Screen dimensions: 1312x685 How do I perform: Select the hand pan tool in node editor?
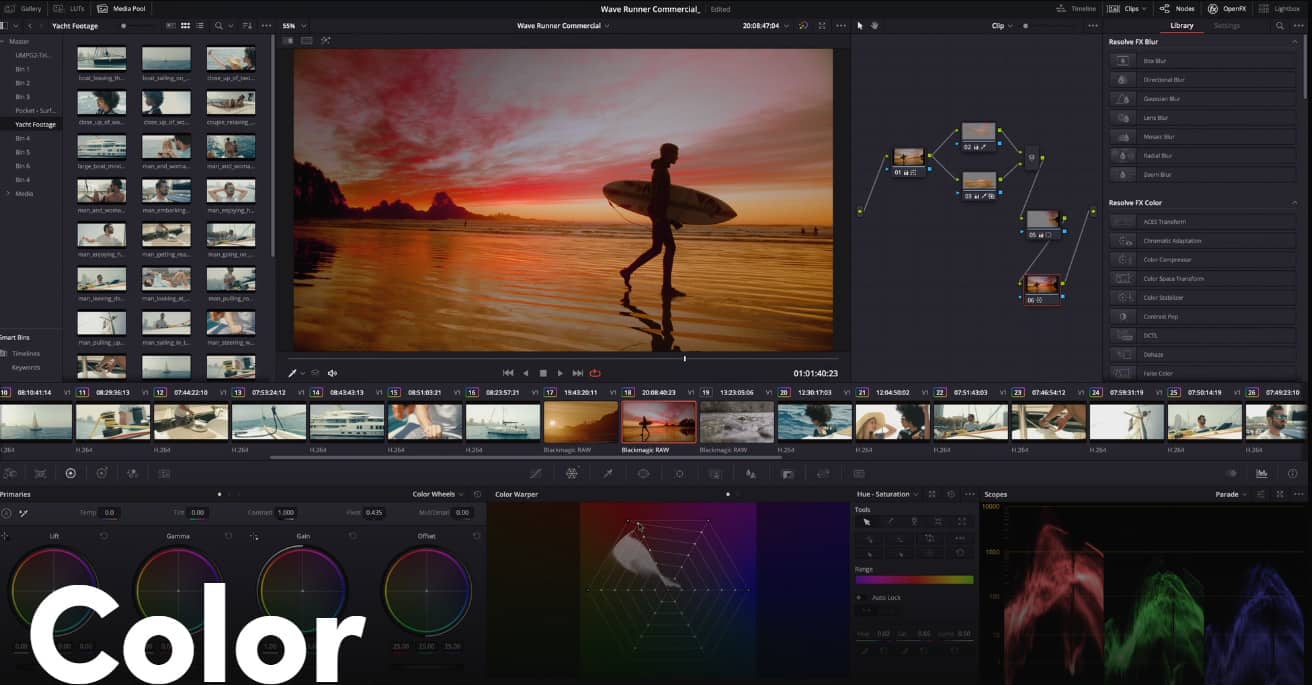(x=874, y=25)
